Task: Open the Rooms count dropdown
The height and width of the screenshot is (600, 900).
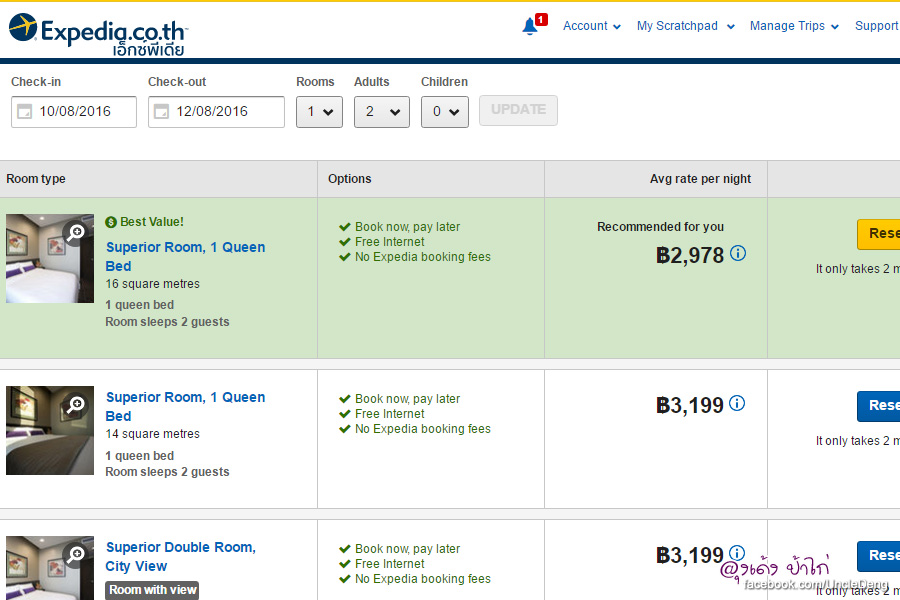Action: point(319,112)
